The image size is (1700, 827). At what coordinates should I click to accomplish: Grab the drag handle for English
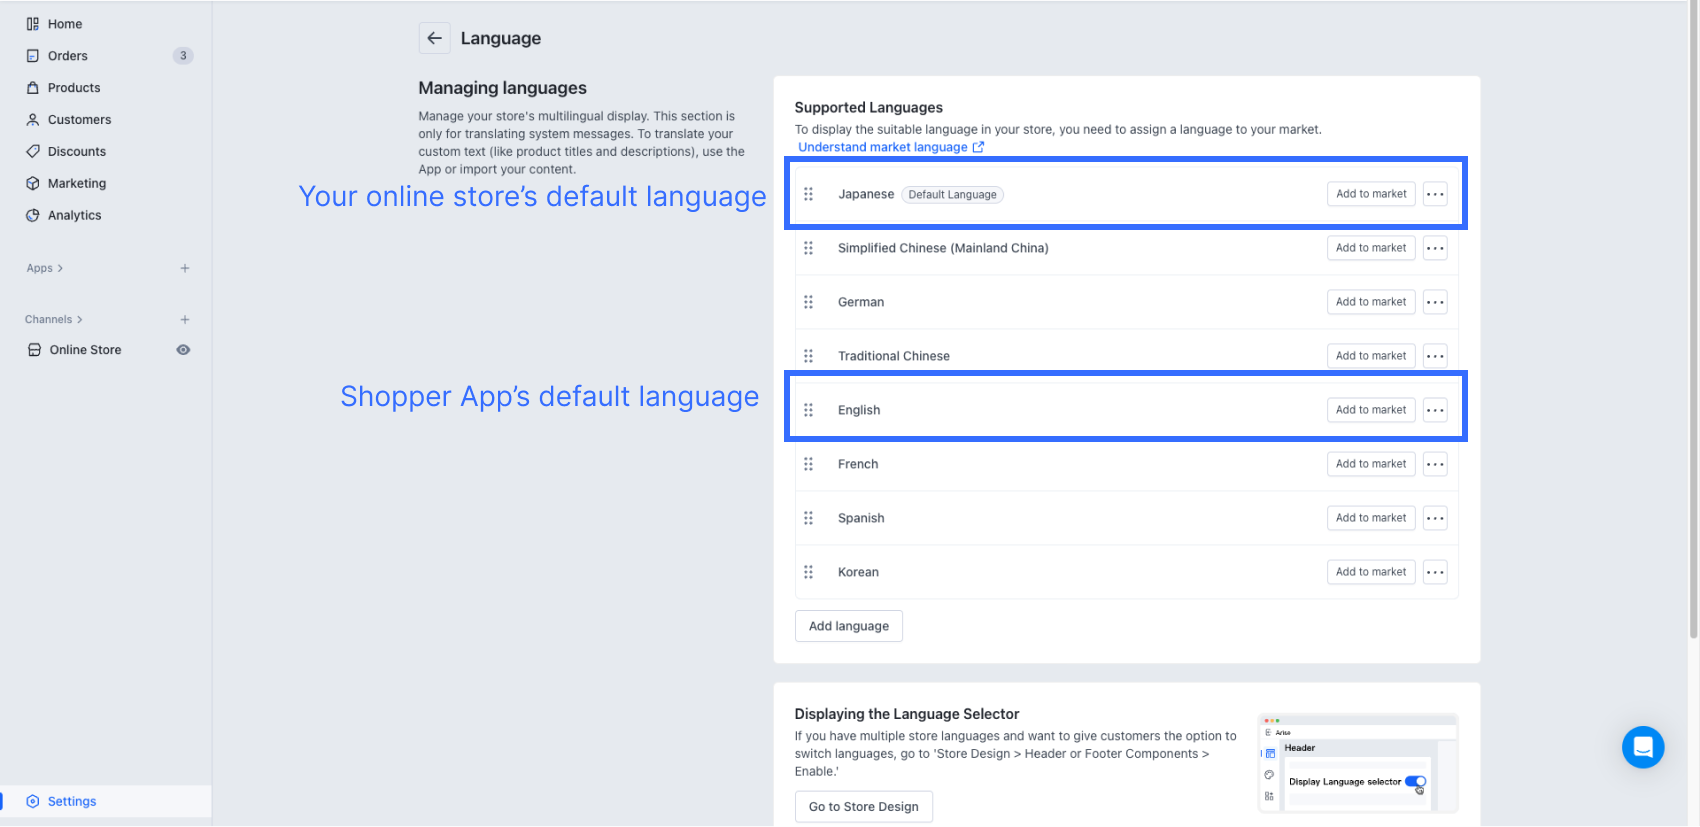[x=809, y=410]
